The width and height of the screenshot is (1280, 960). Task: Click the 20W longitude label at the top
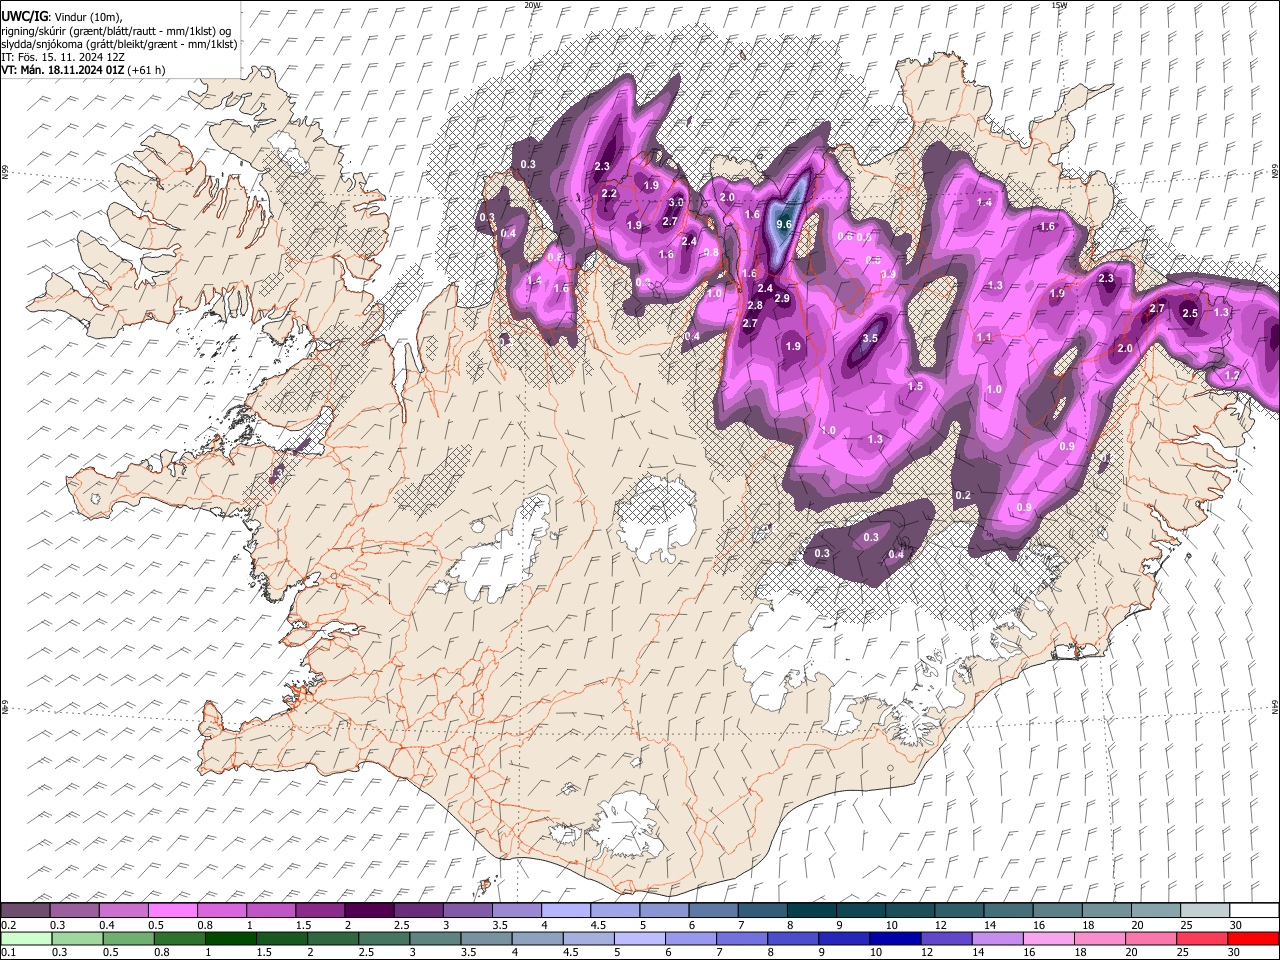[532, 5]
